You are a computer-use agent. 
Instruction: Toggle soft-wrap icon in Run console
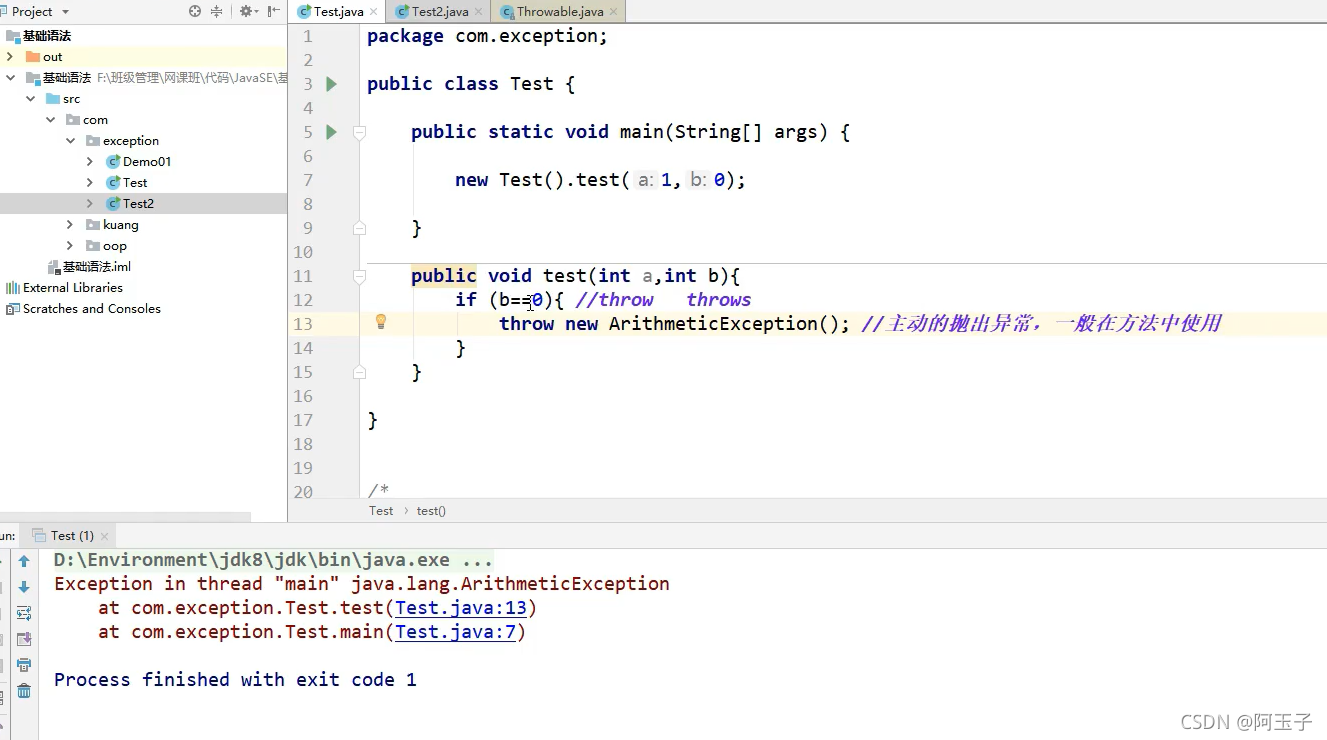click(24, 613)
